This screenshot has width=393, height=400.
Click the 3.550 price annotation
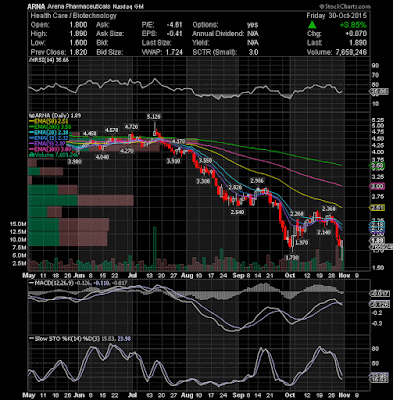[x=205, y=161]
